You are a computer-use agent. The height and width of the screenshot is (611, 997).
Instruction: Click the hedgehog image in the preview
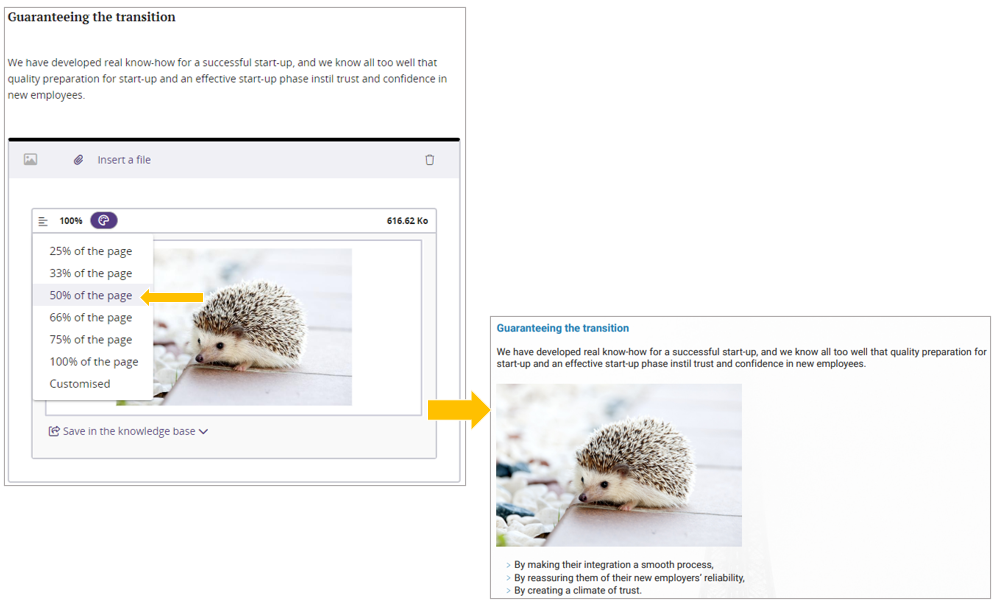click(x=619, y=465)
